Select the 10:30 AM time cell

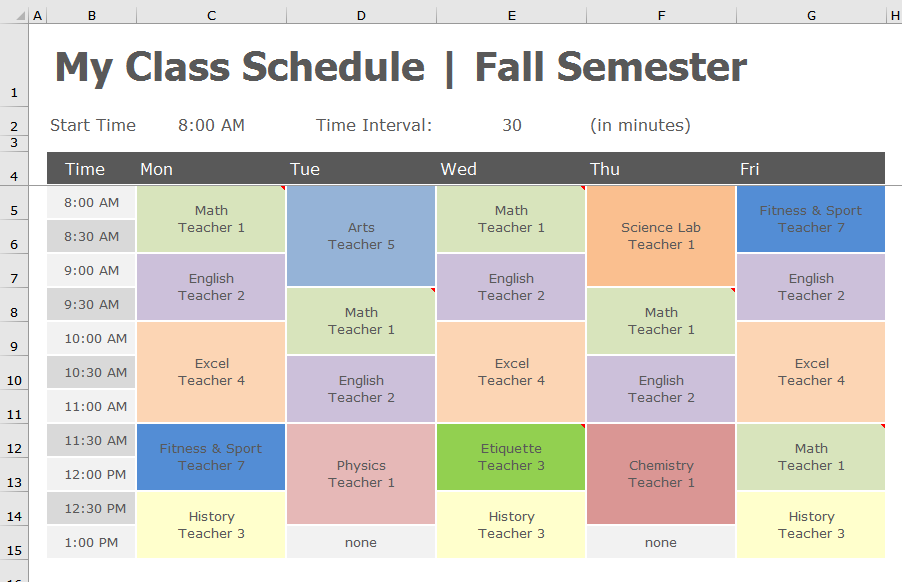pos(91,373)
